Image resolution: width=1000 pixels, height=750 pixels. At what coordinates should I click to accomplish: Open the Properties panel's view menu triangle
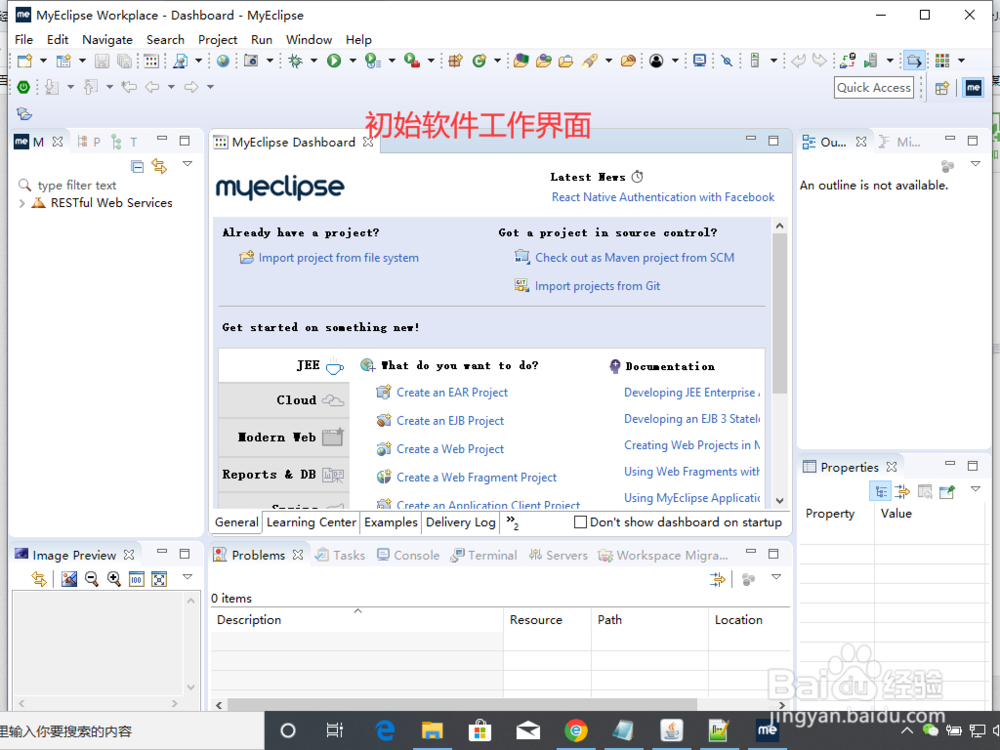[976, 489]
